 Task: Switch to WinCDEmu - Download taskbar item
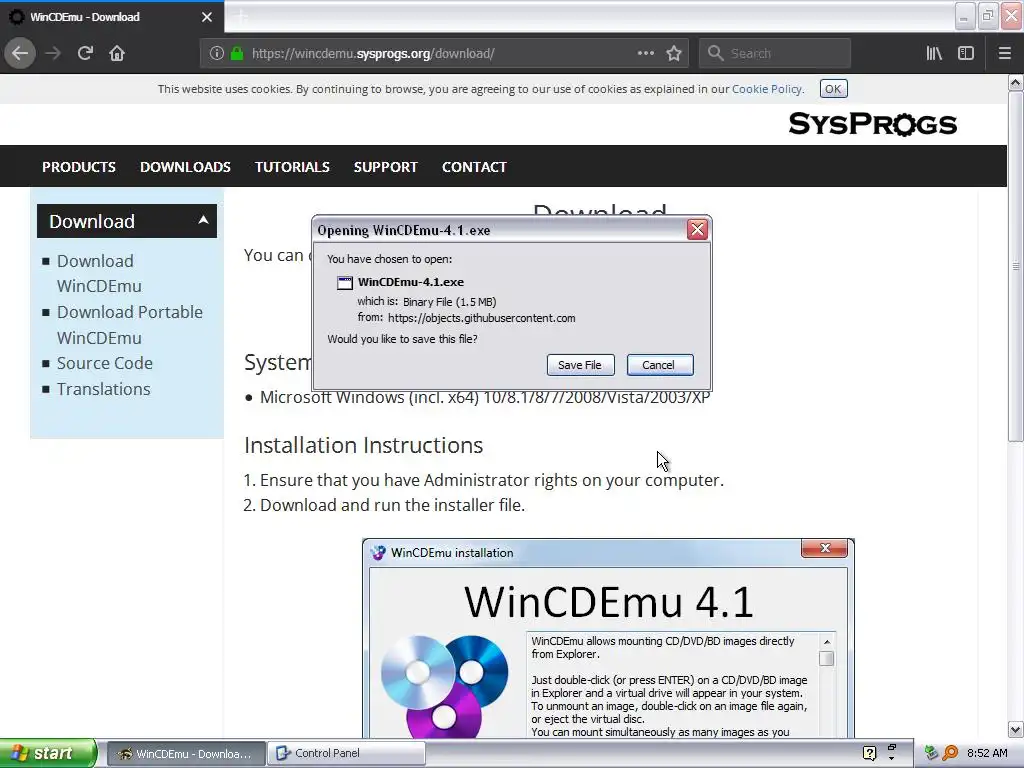pos(186,754)
